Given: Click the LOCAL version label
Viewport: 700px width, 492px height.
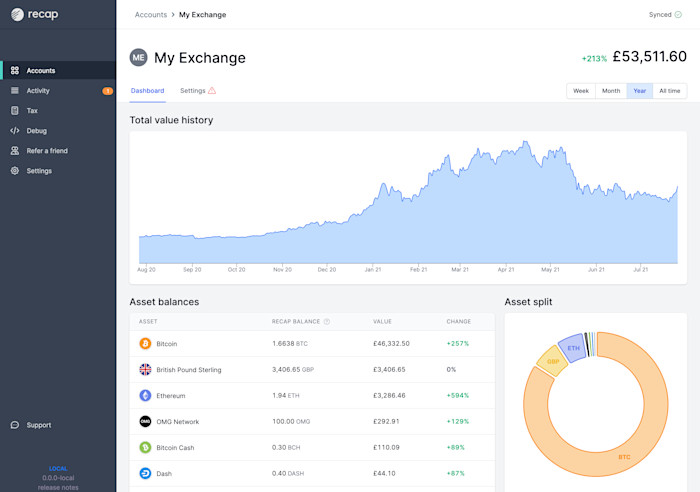Looking at the screenshot, I should click(x=58, y=468).
